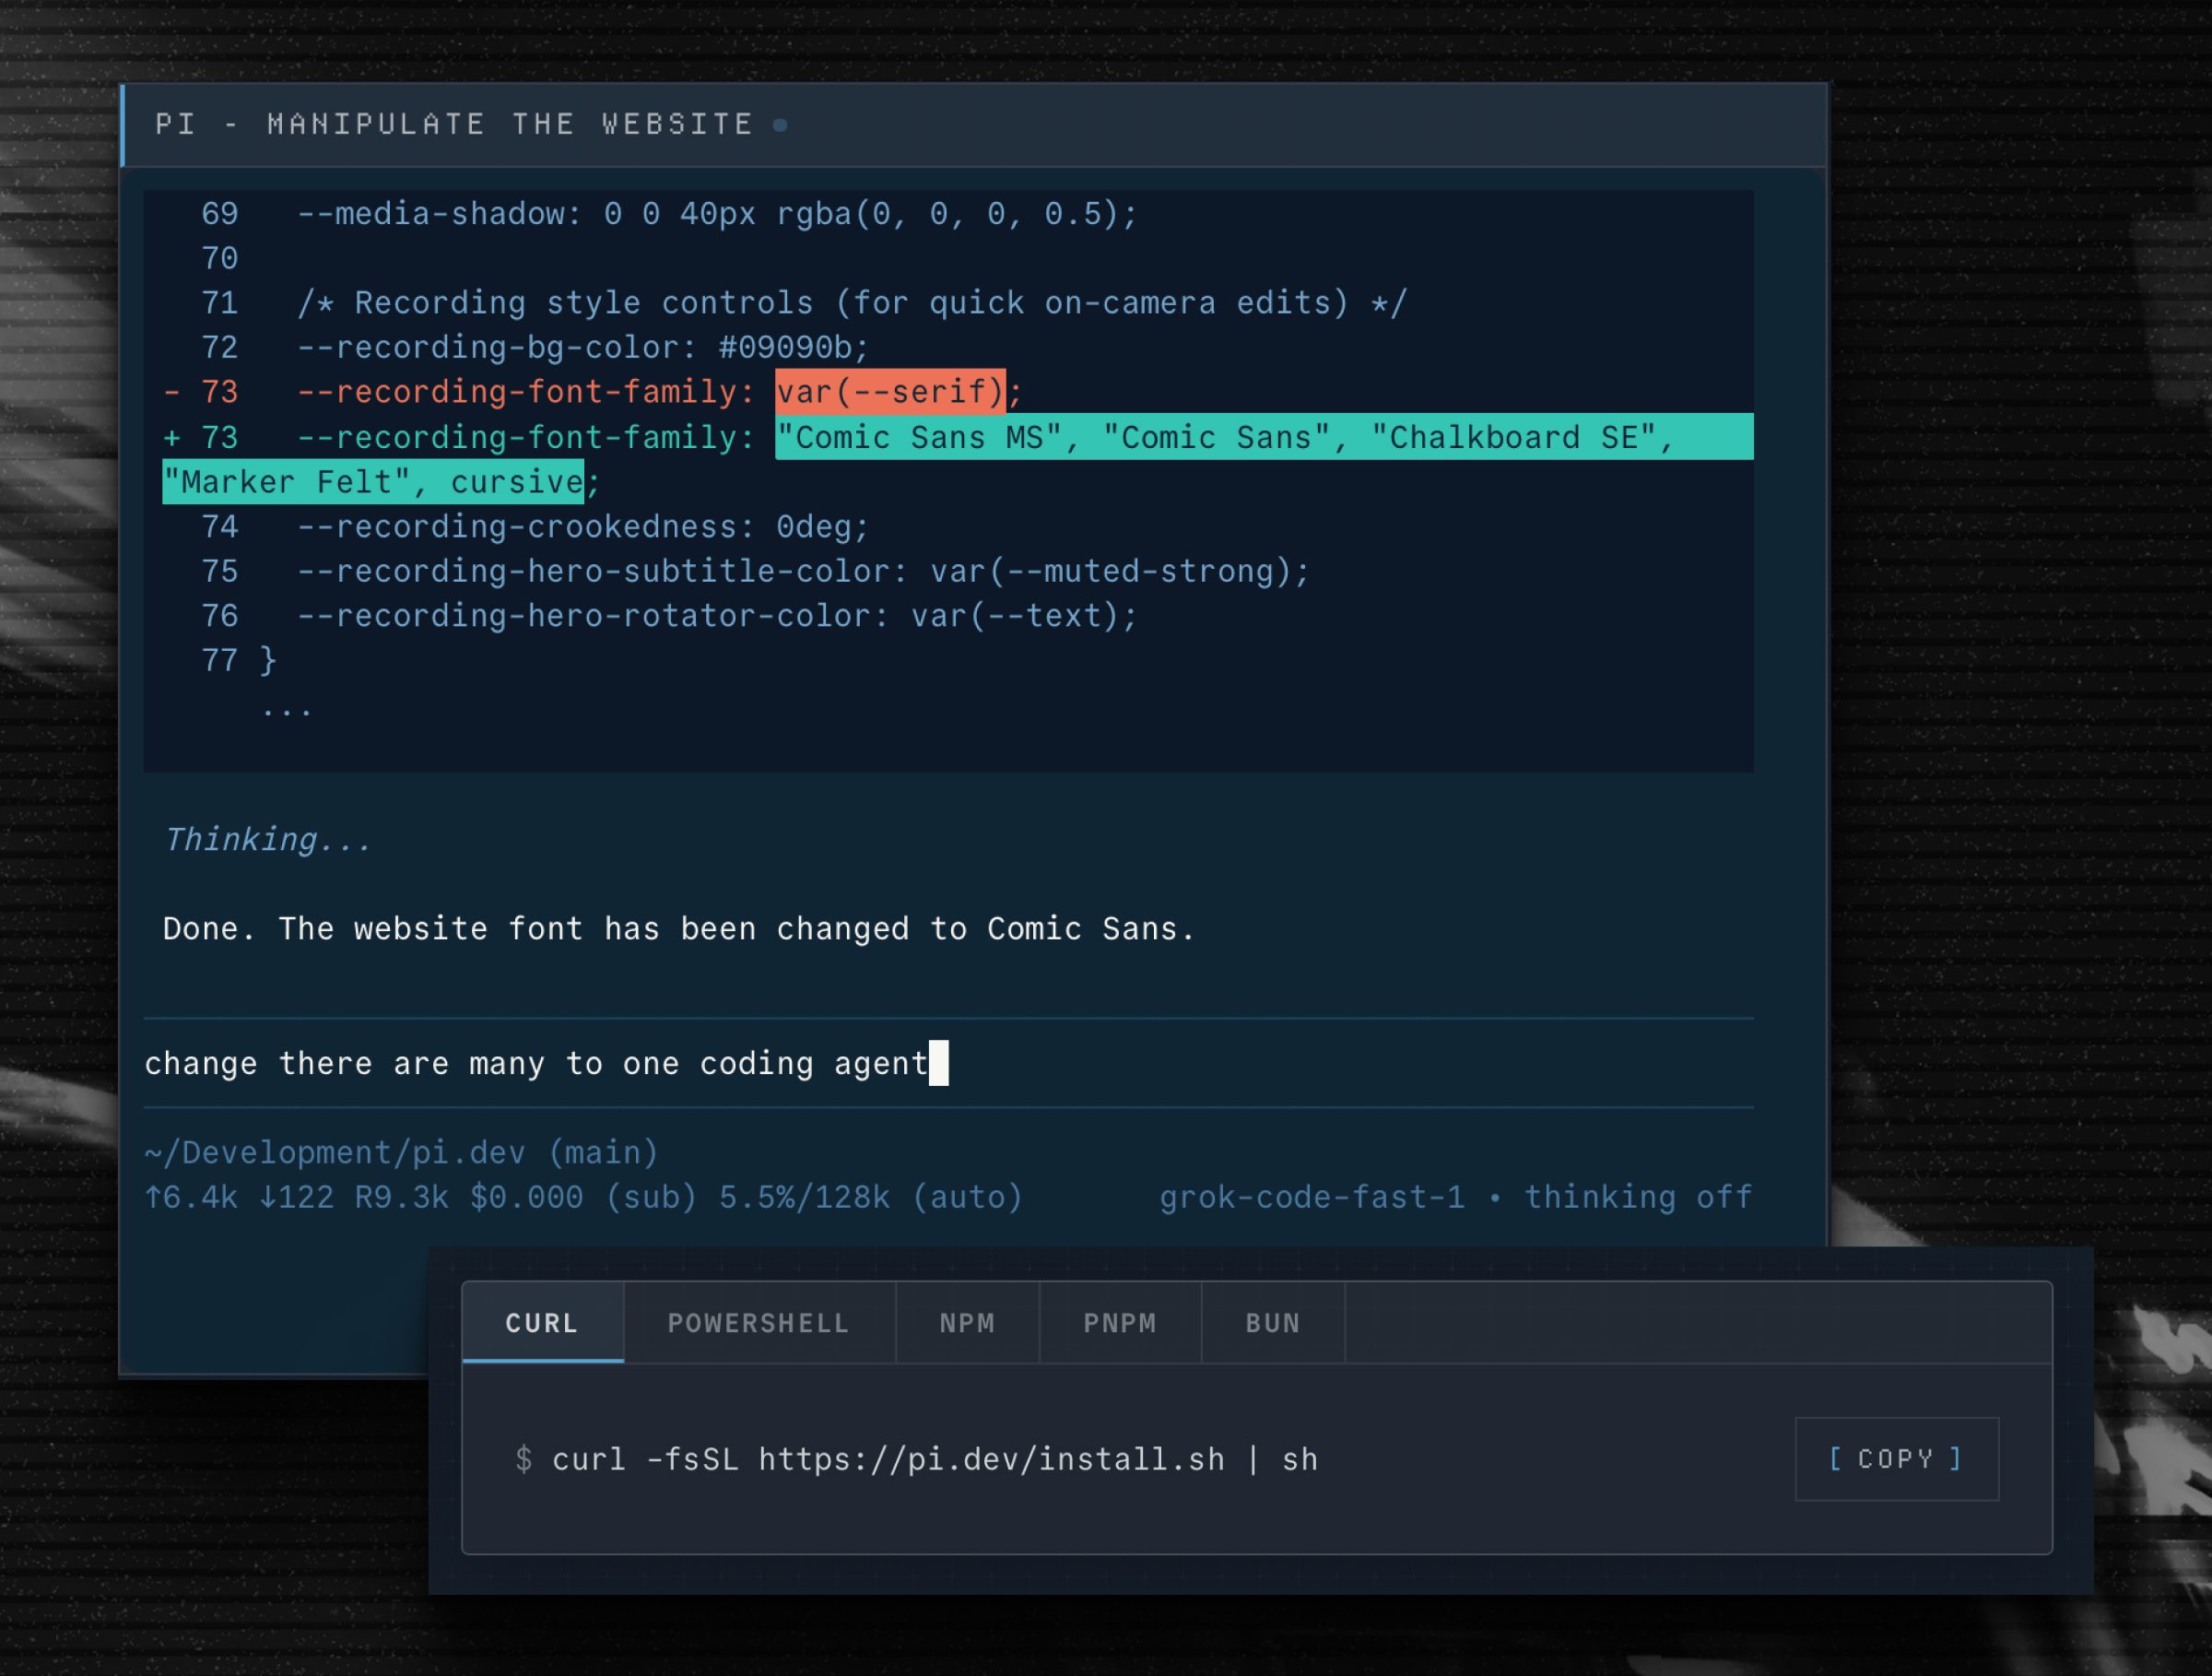
Task: Expand the ellipsis below line 77
Action: 287,709
